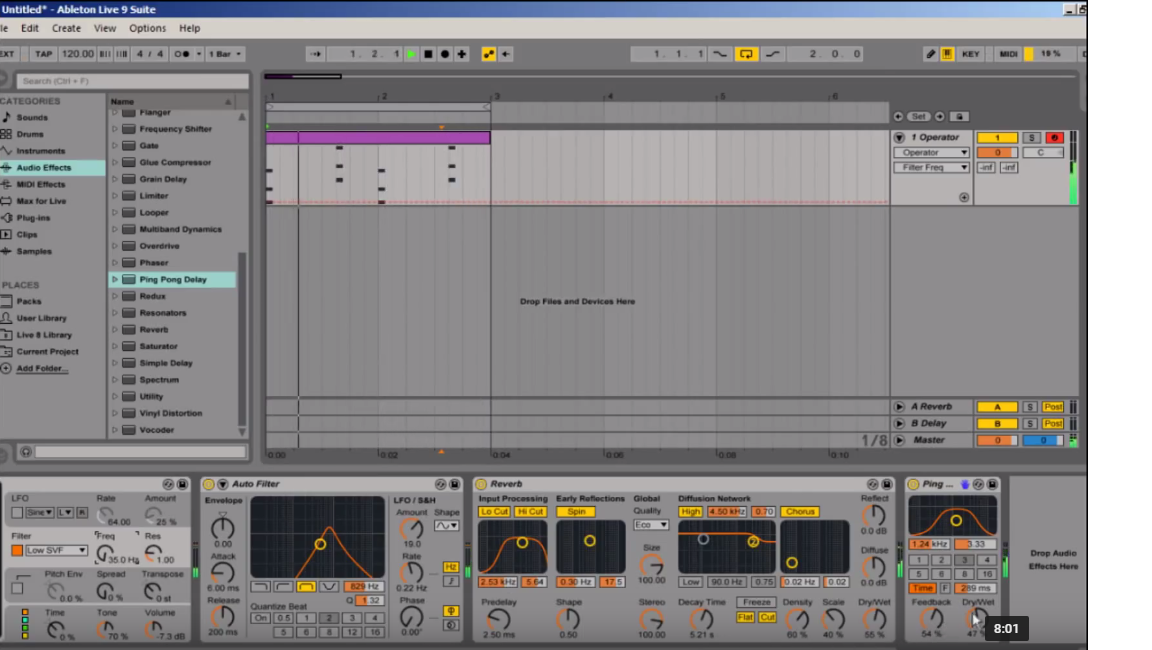Open the Low SVF filter type dropdown
1152x650 pixels.
57,550
